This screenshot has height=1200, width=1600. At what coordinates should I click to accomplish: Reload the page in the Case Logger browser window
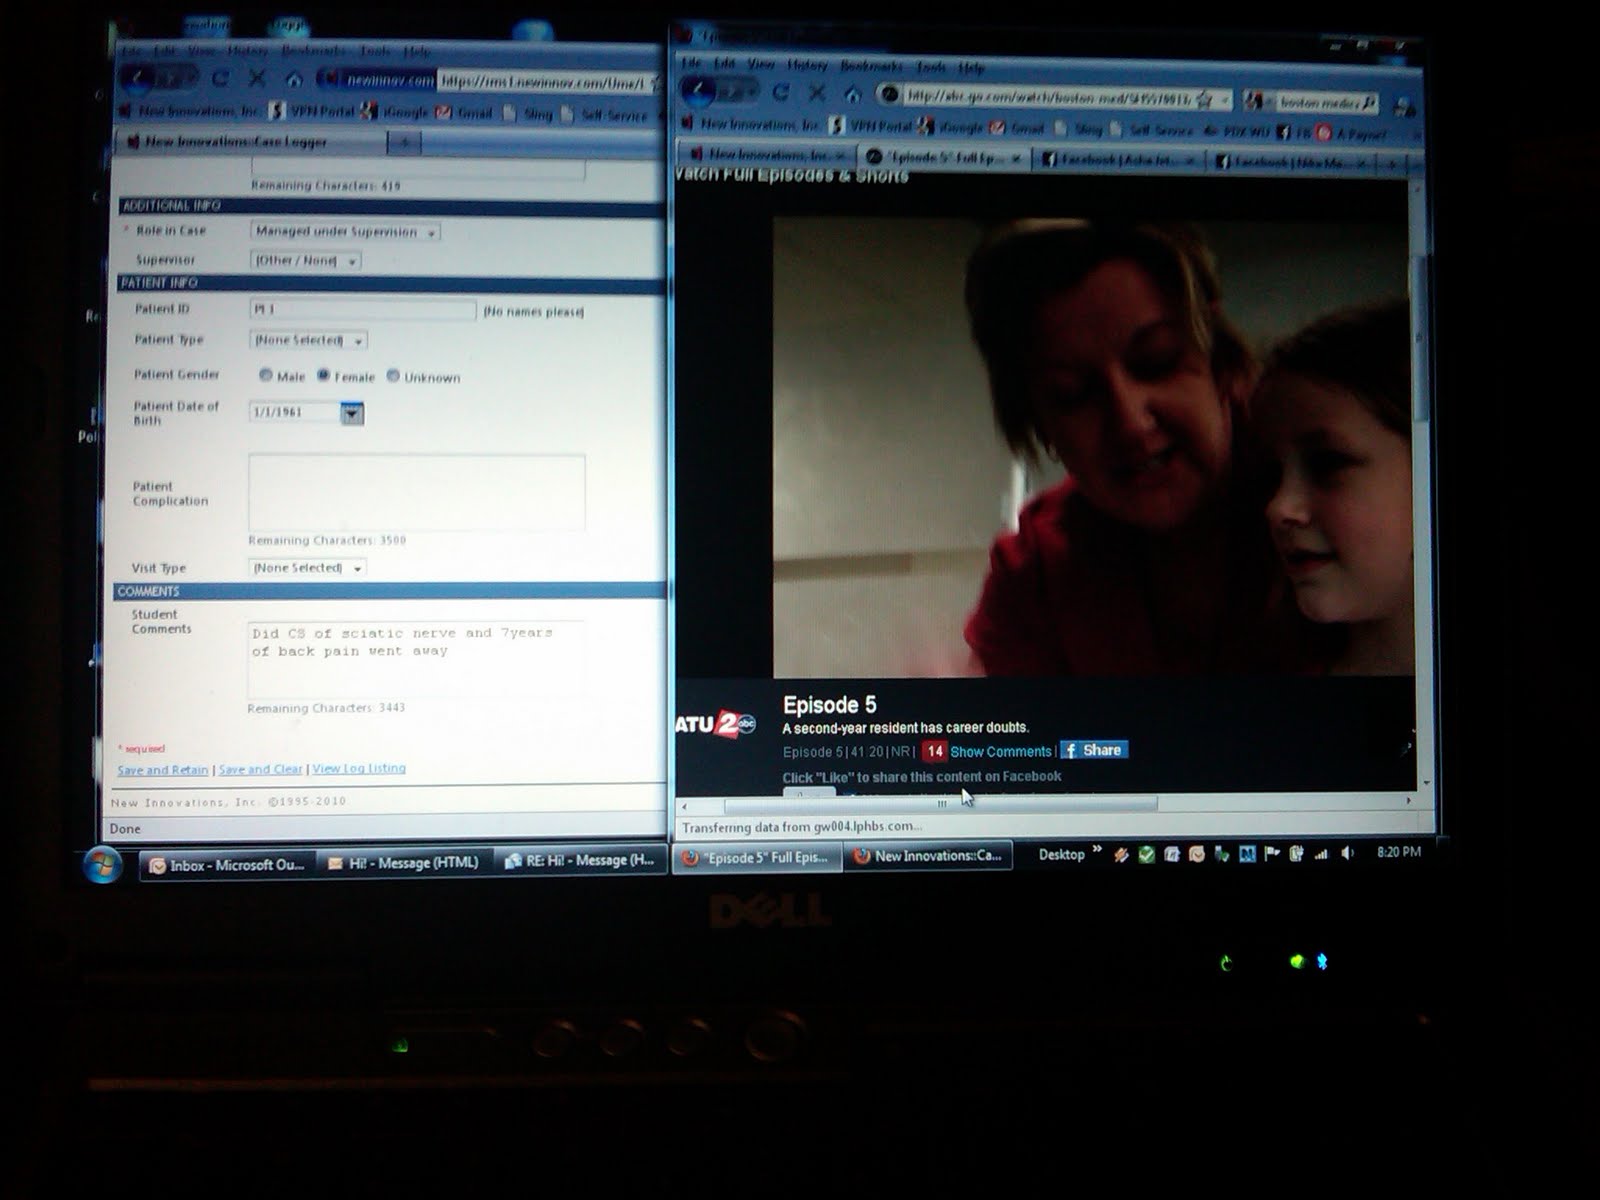pos(220,79)
